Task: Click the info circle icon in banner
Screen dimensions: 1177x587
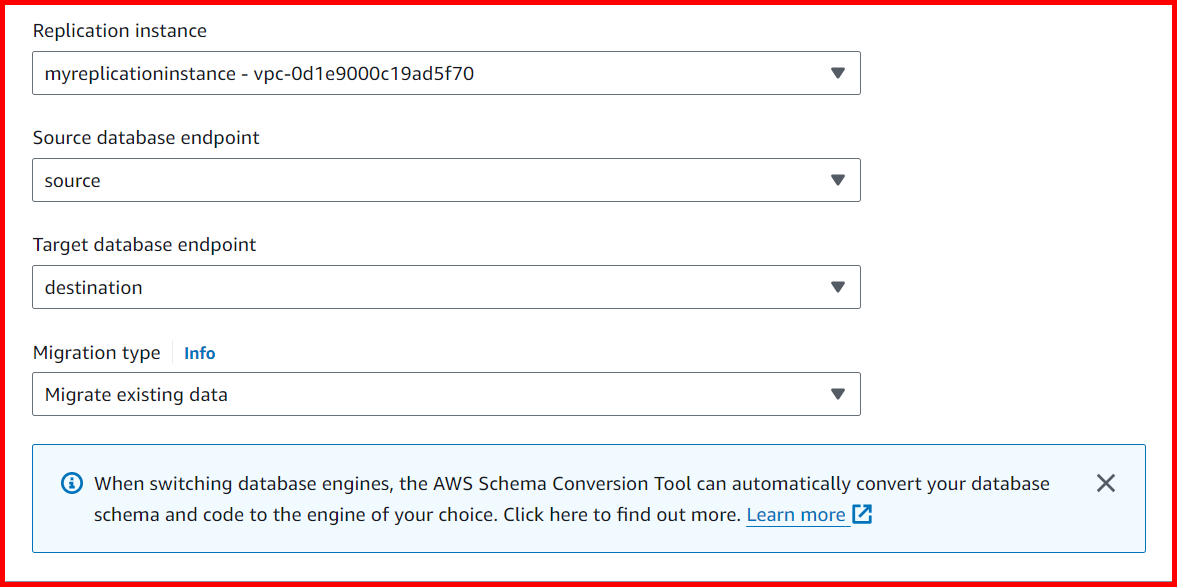Action: pos(70,483)
